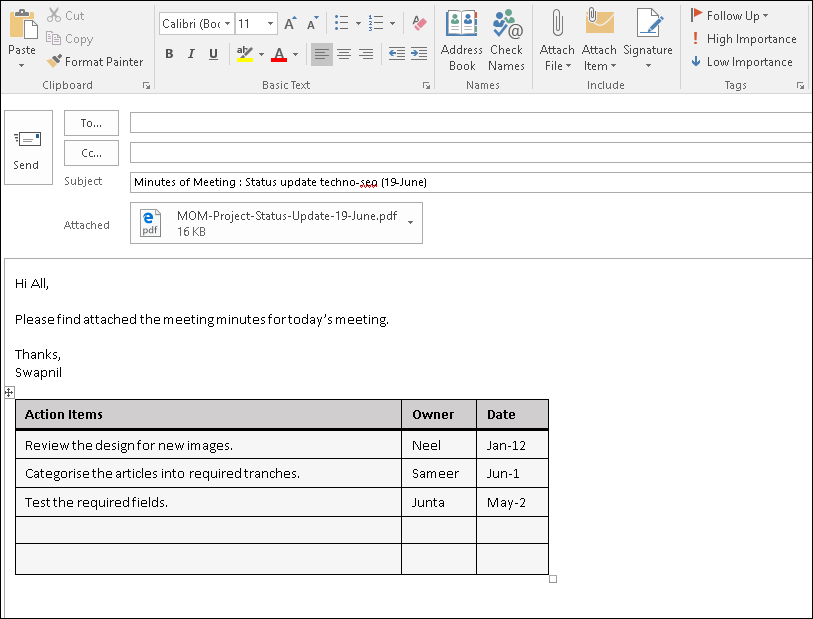Screen dimensions: 813x619
Task: Expand the bullet style options
Action: 358,23
